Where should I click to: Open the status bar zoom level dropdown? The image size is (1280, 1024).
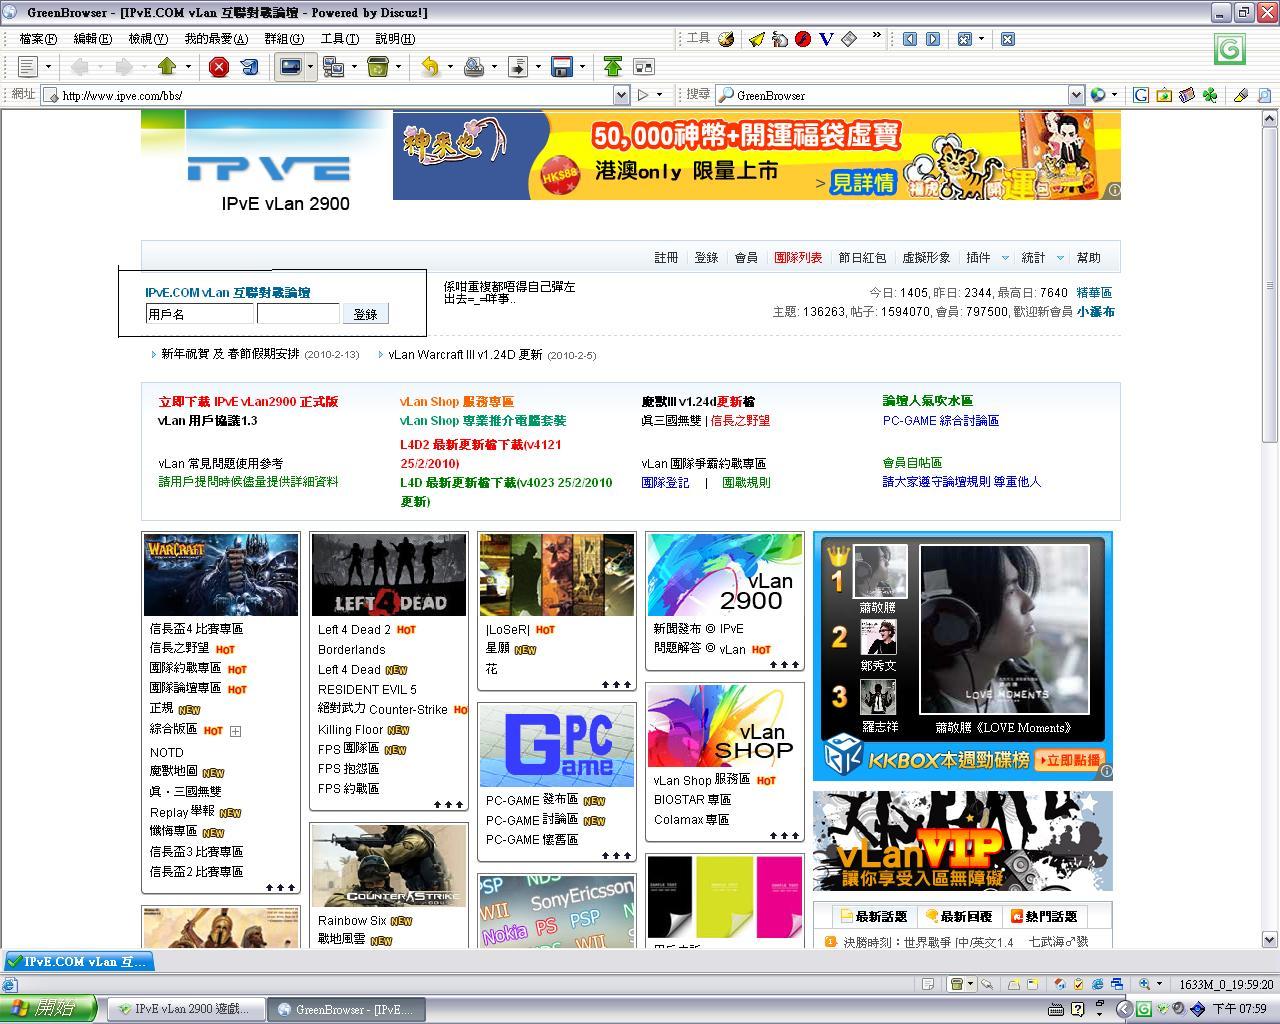1160,984
